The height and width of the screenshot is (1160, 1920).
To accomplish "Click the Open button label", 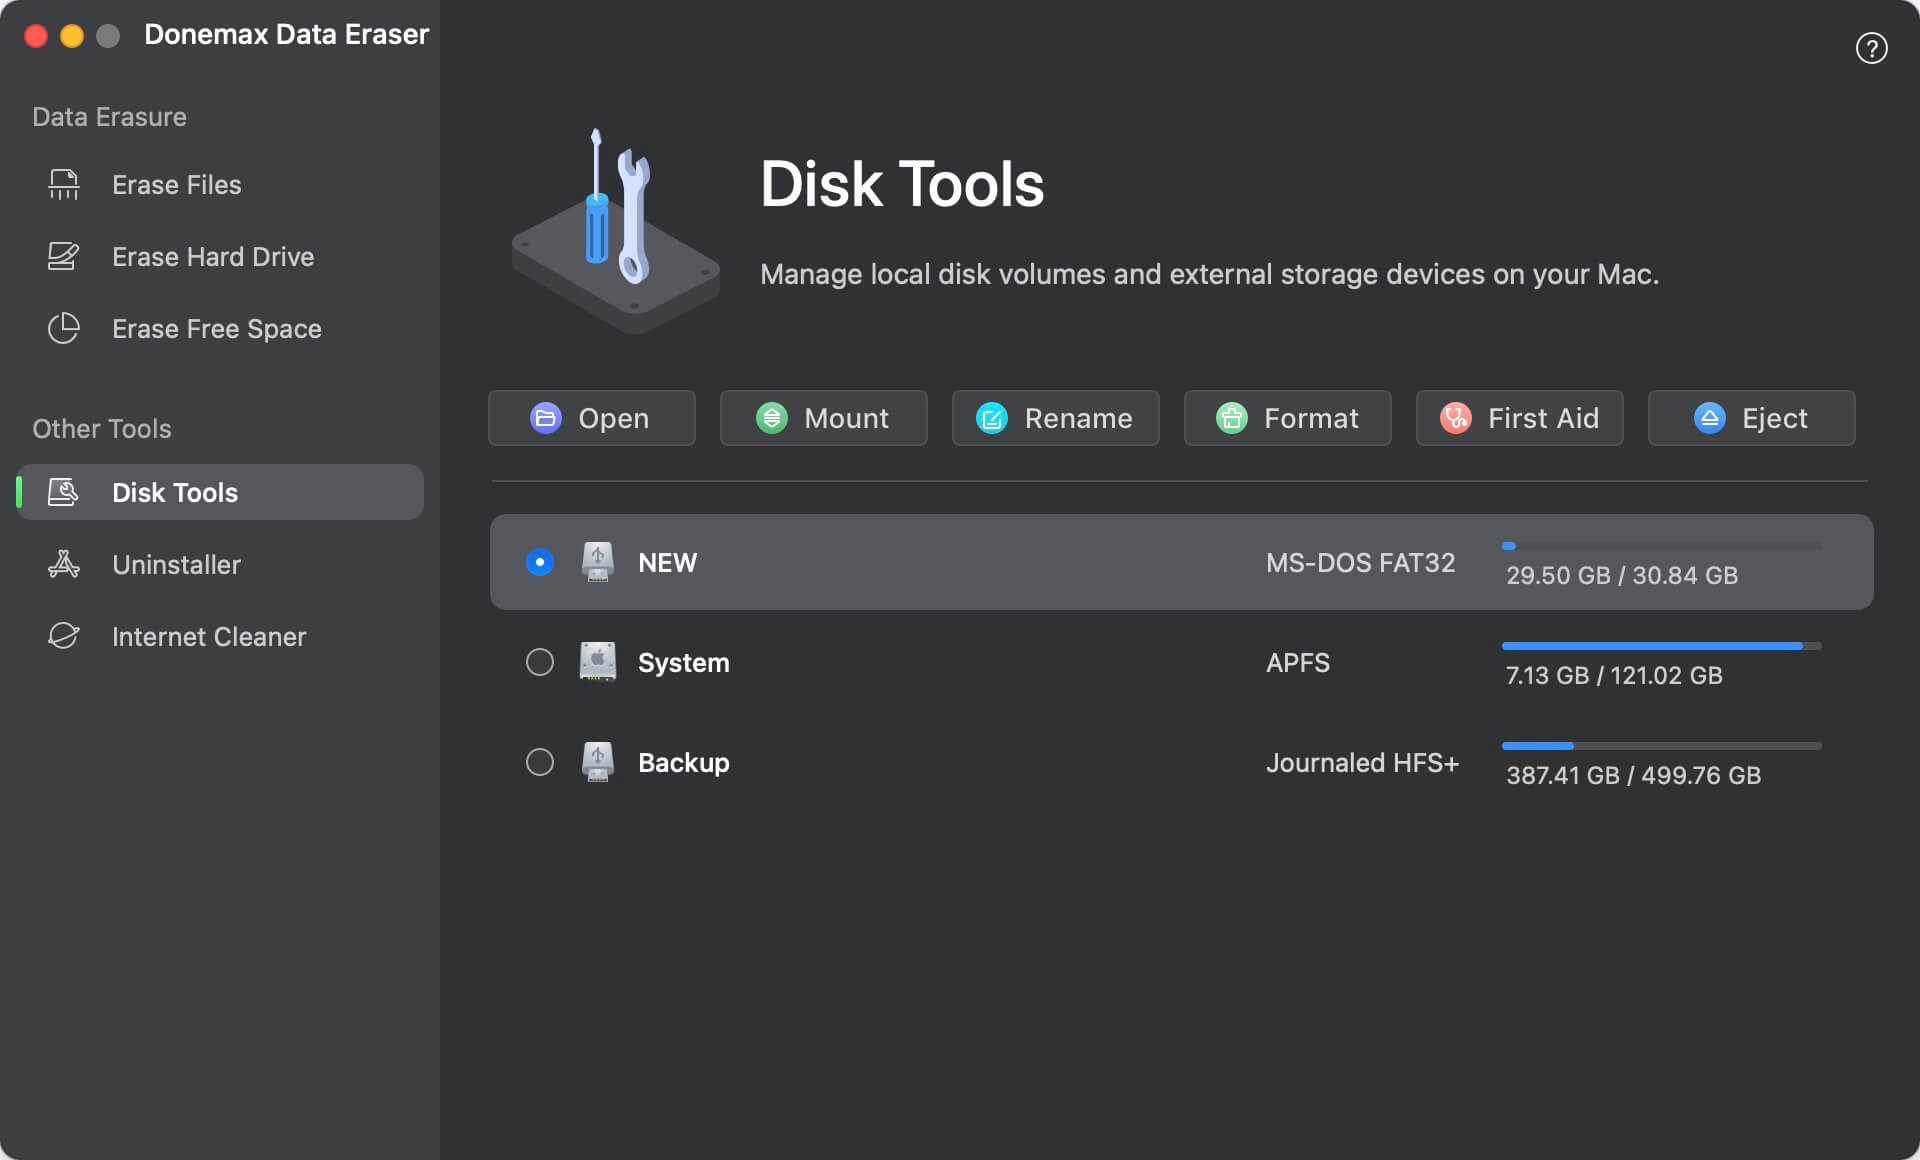I will pyautogui.click(x=613, y=418).
